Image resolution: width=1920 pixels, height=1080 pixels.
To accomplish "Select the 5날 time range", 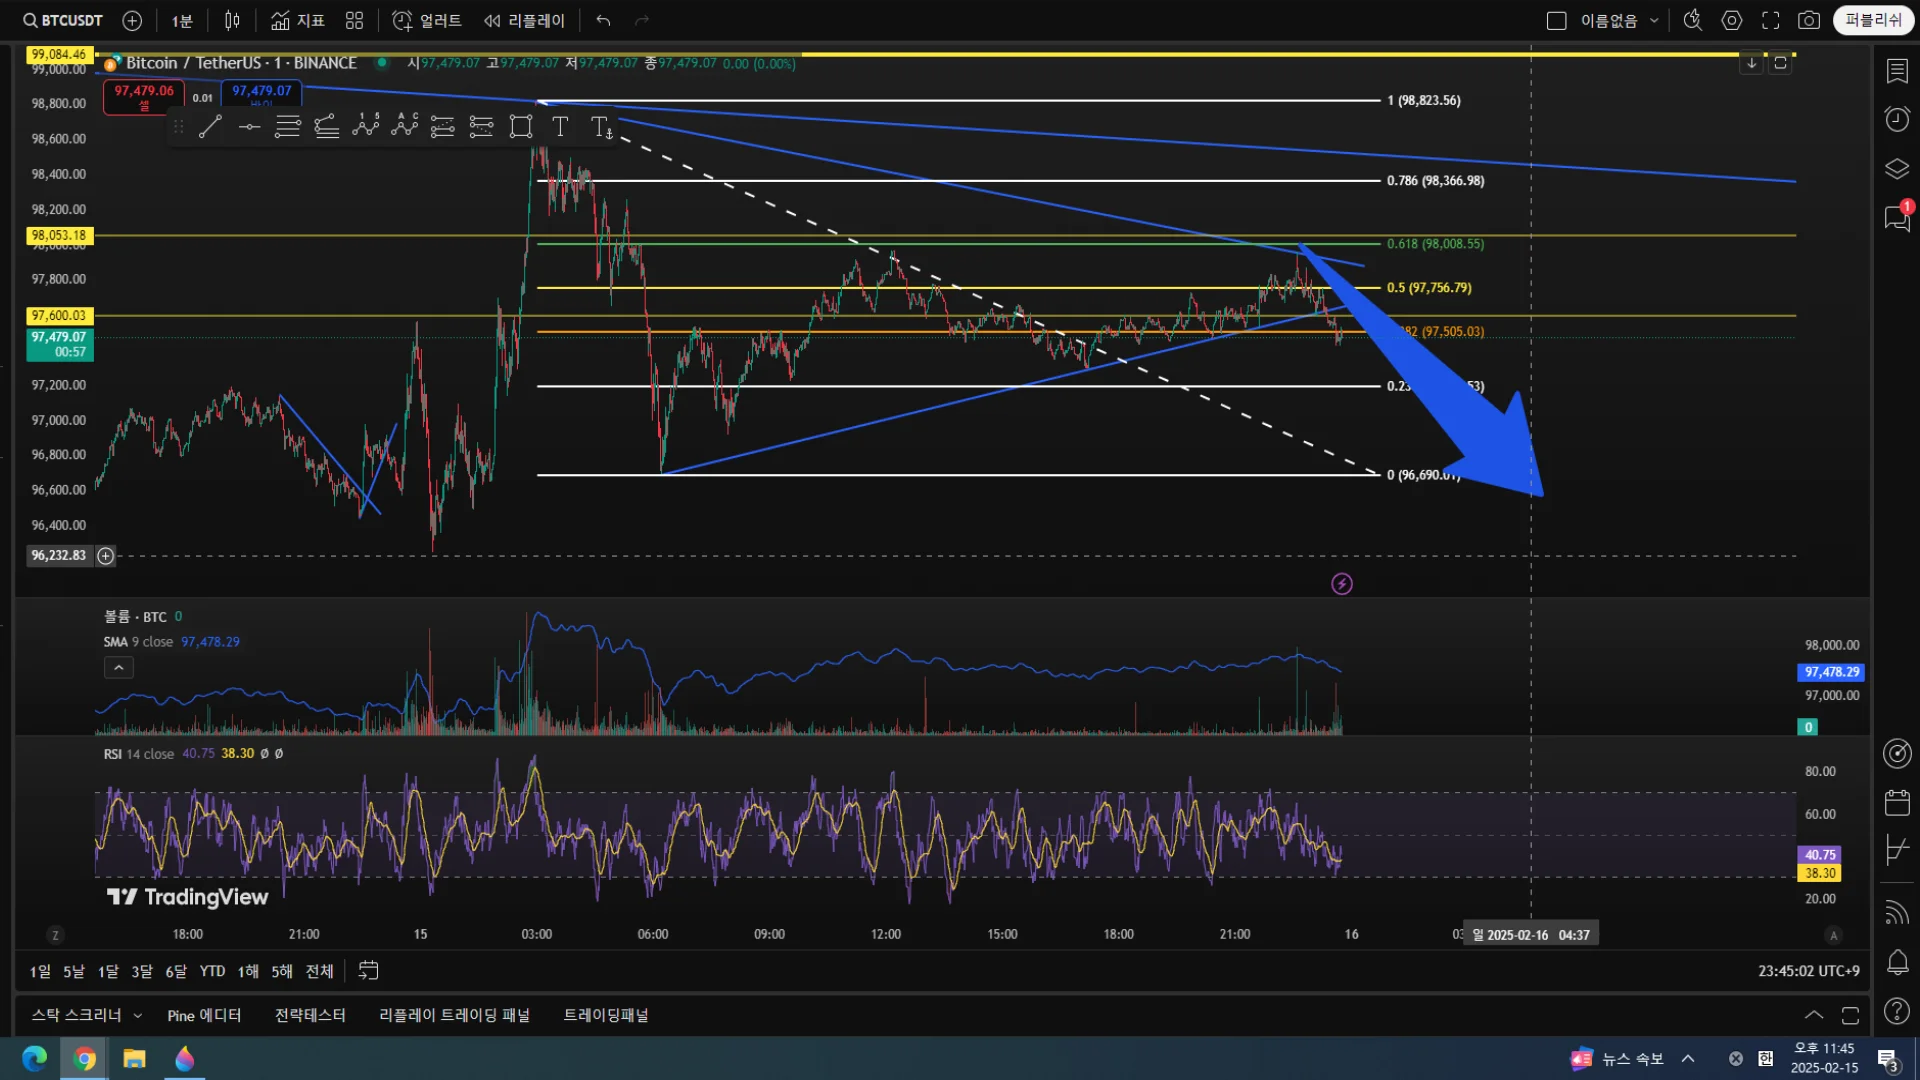I will [73, 971].
